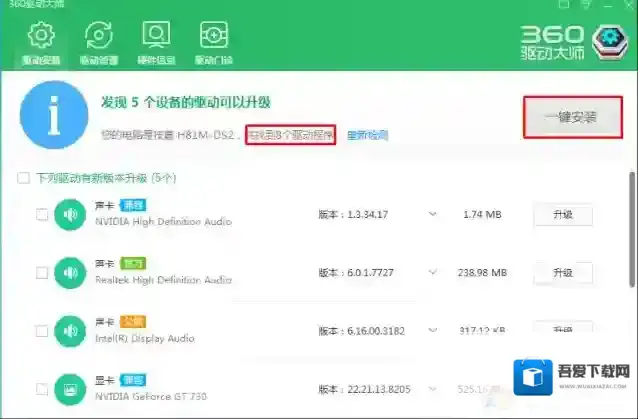Click the 360 驱动大师 logo icon

point(610,43)
